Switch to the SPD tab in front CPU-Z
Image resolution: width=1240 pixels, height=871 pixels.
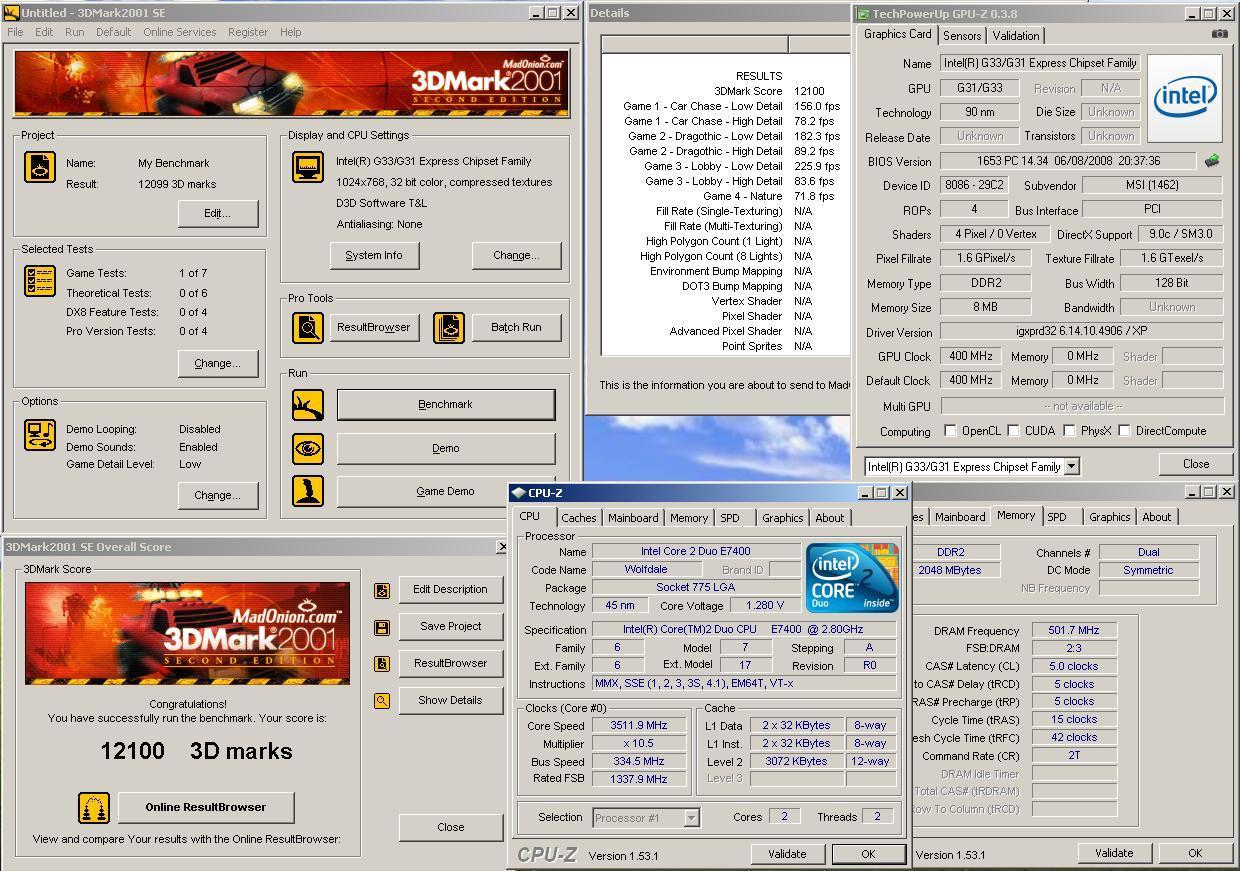pos(730,518)
